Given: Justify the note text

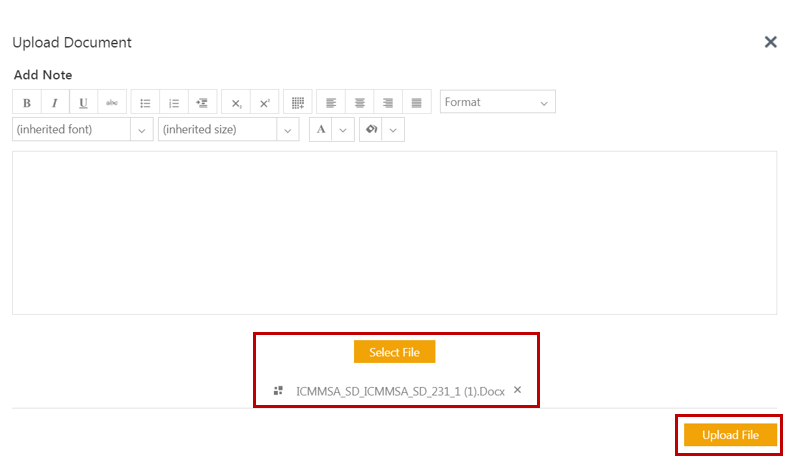Looking at the screenshot, I should point(417,103).
